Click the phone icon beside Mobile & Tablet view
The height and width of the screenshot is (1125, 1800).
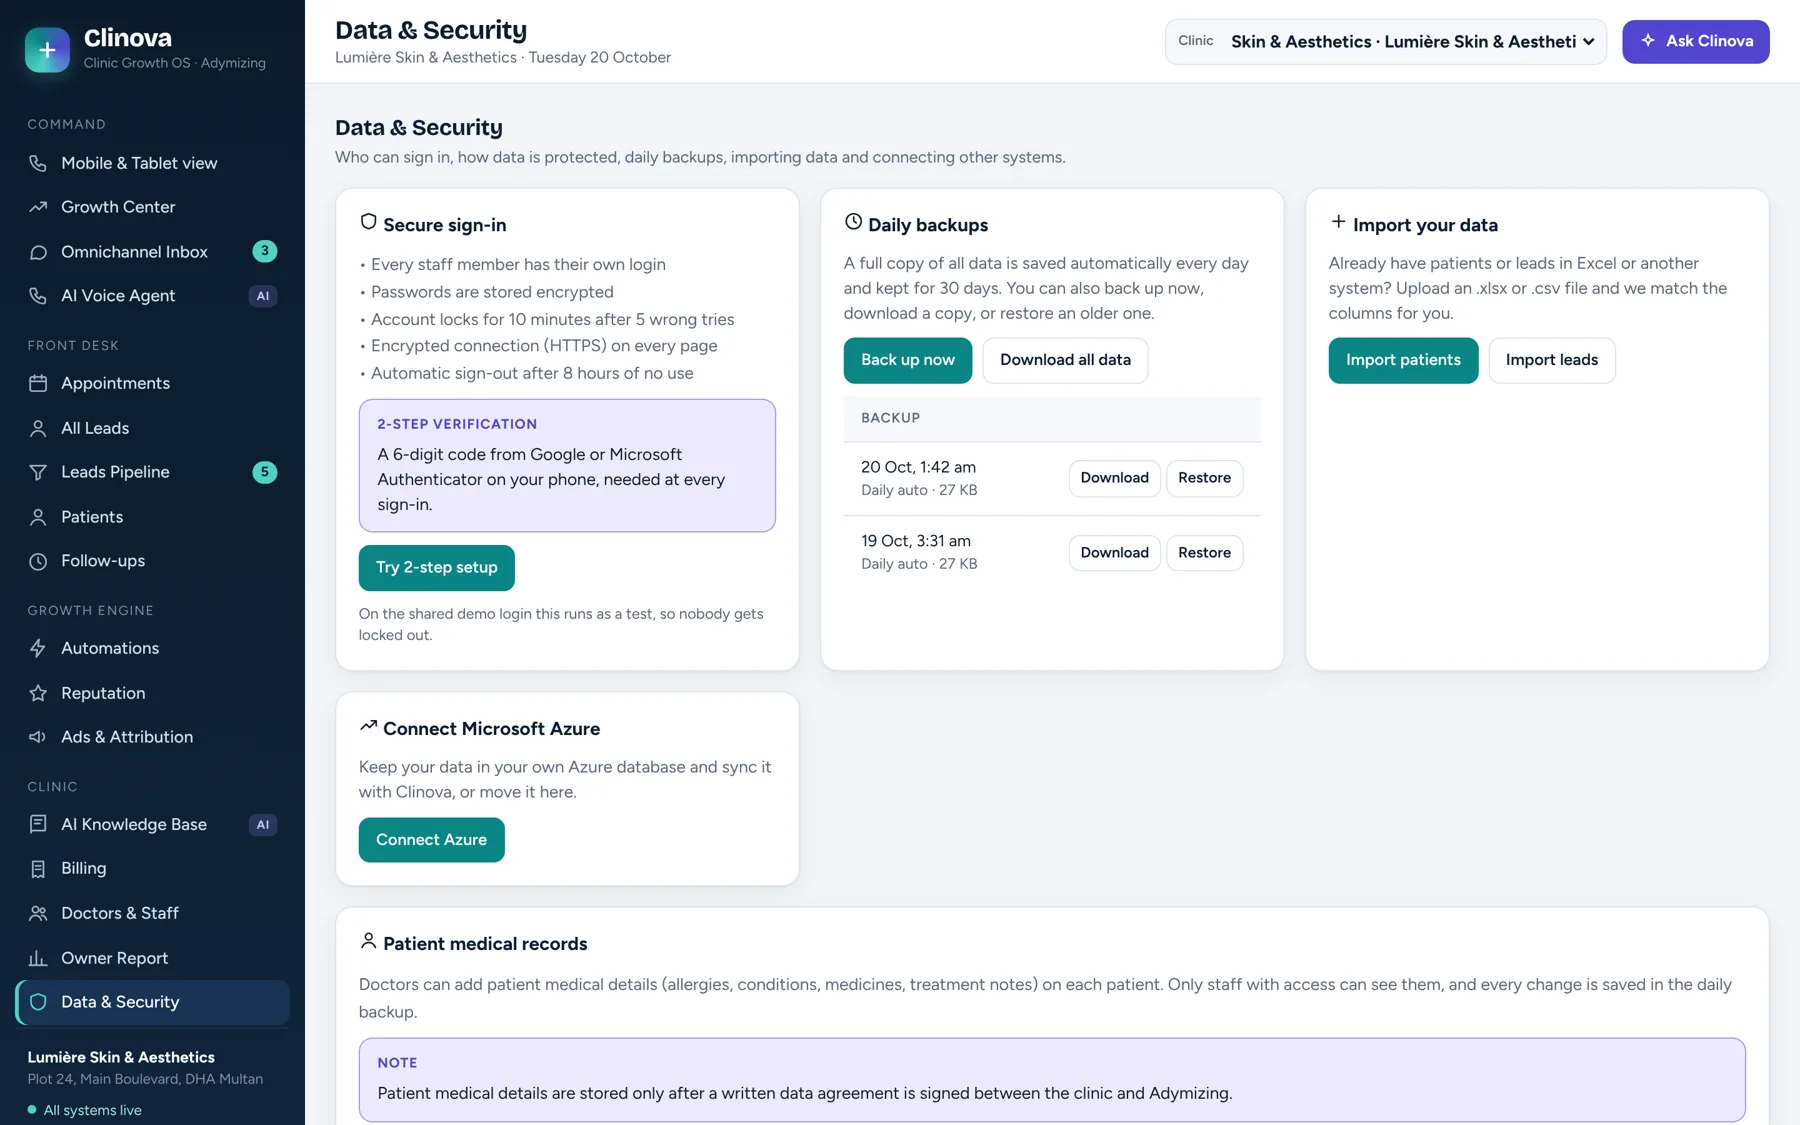[38, 163]
